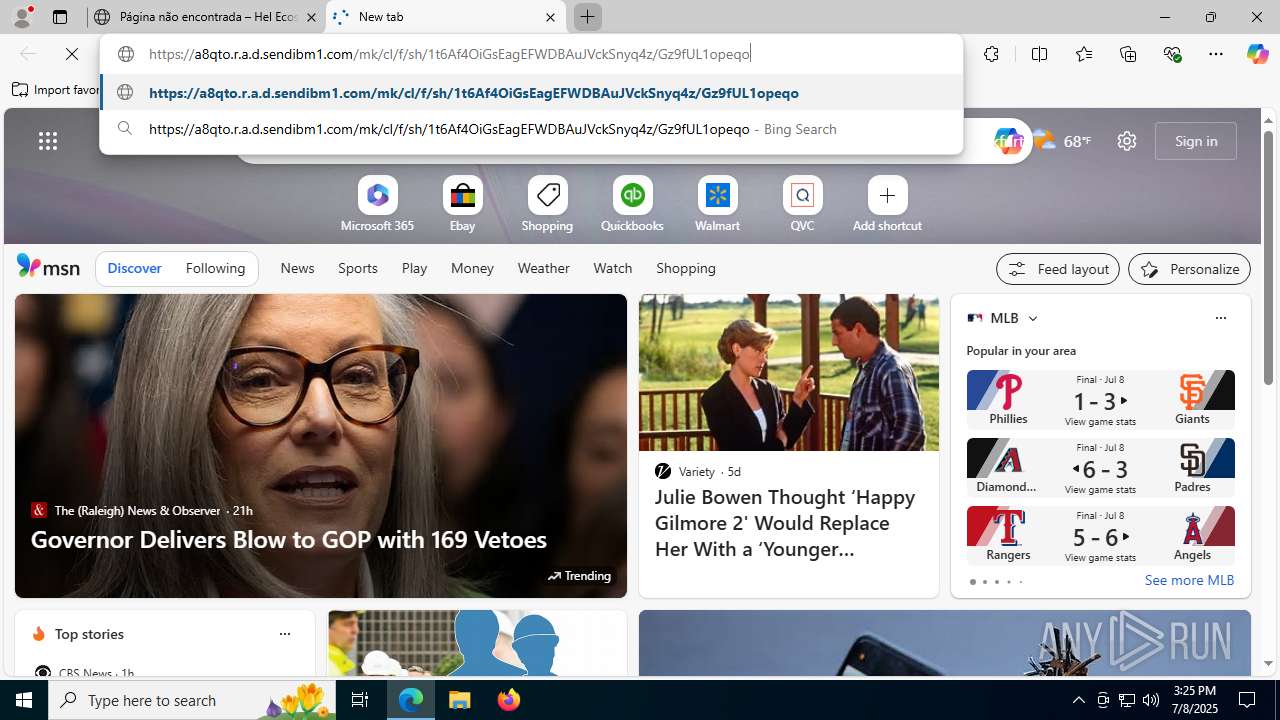Open the Shopping shortcut tile
The height and width of the screenshot is (720, 1280).
tap(547, 206)
